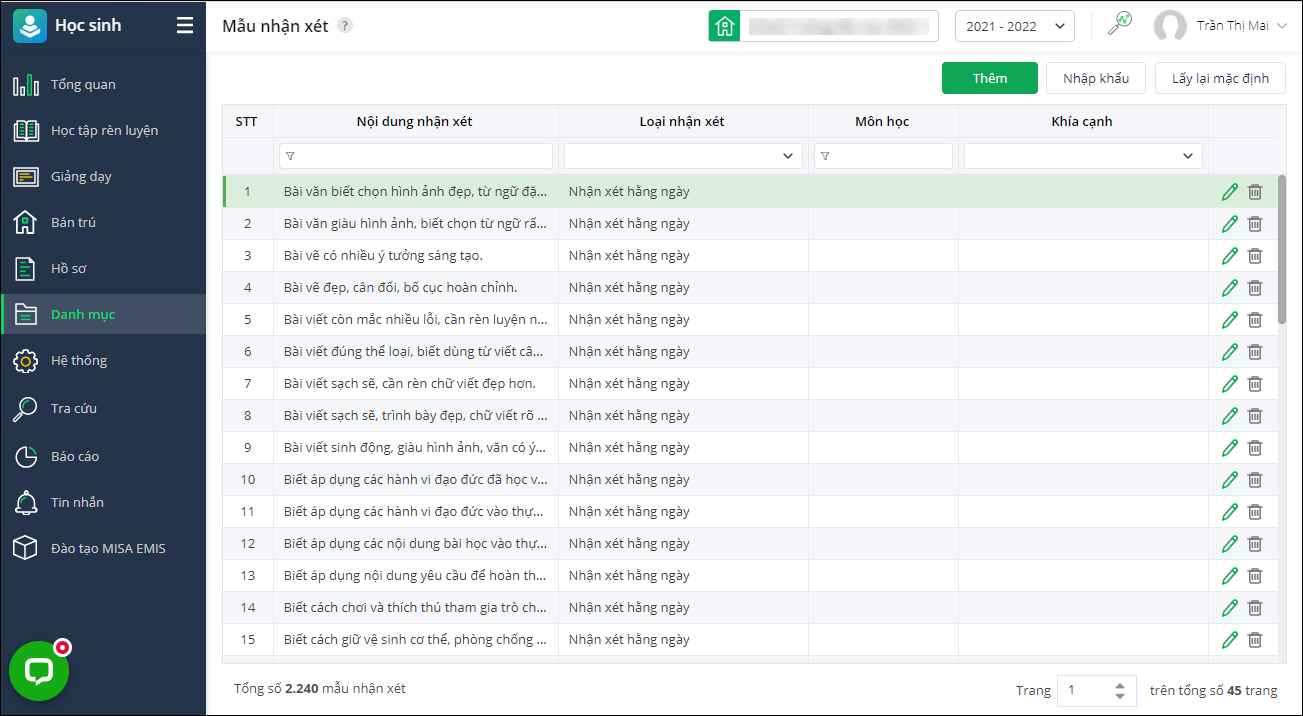Edit row 3 'Bài vẽ có nhiều ý tưởng'
The image size is (1303, 716).
click(1230, 256)
